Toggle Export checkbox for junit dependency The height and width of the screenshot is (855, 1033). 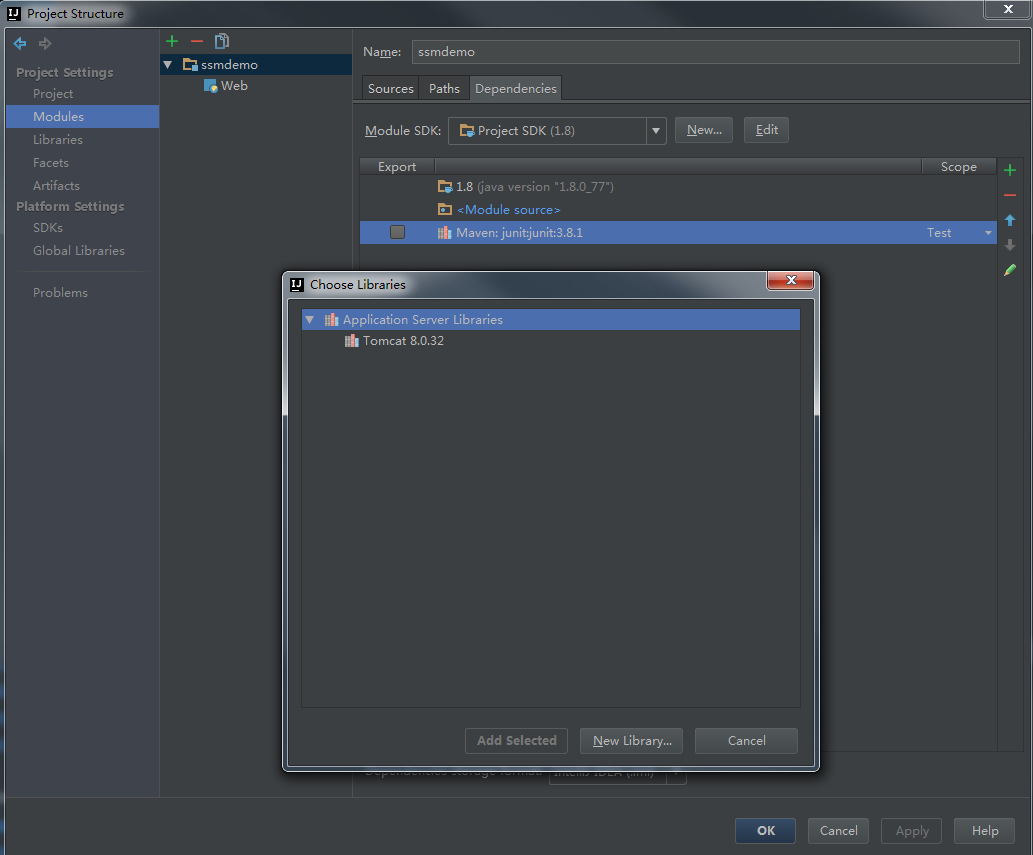397,232
